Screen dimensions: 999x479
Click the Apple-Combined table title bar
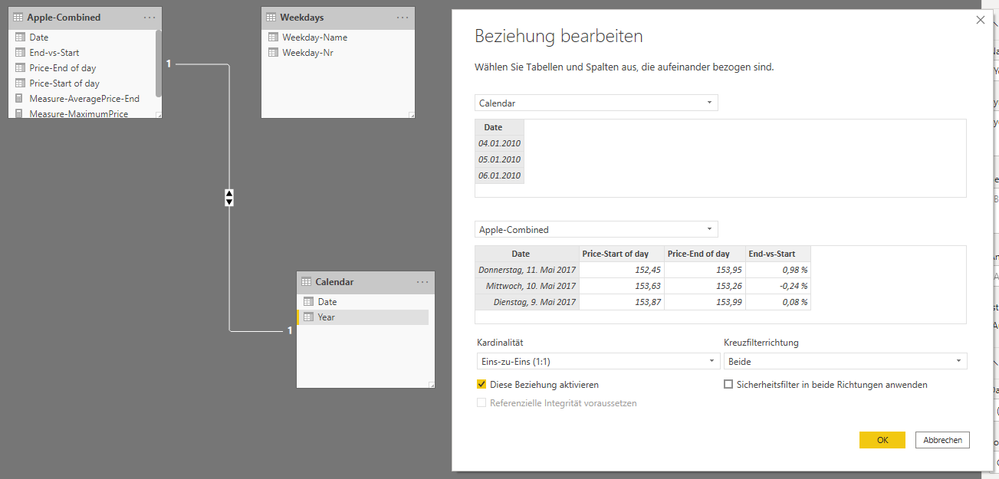[85, 18]
